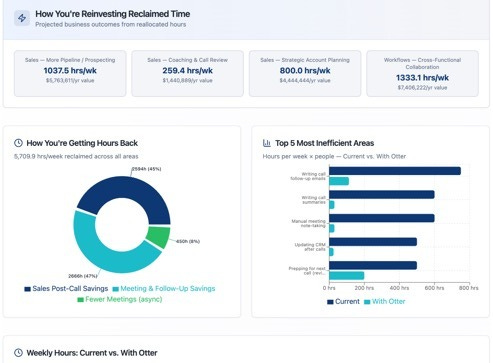Click the '800.0 hrs/wk' value
This screenshot has width=493, height=363.
click(x=305, y=71)
